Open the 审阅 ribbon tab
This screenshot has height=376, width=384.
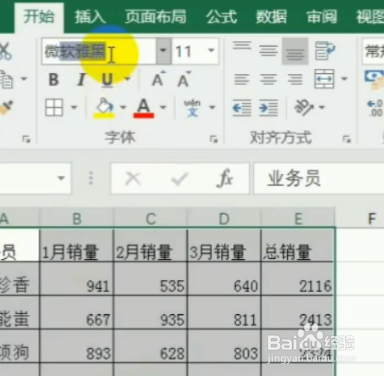[322, 17]
